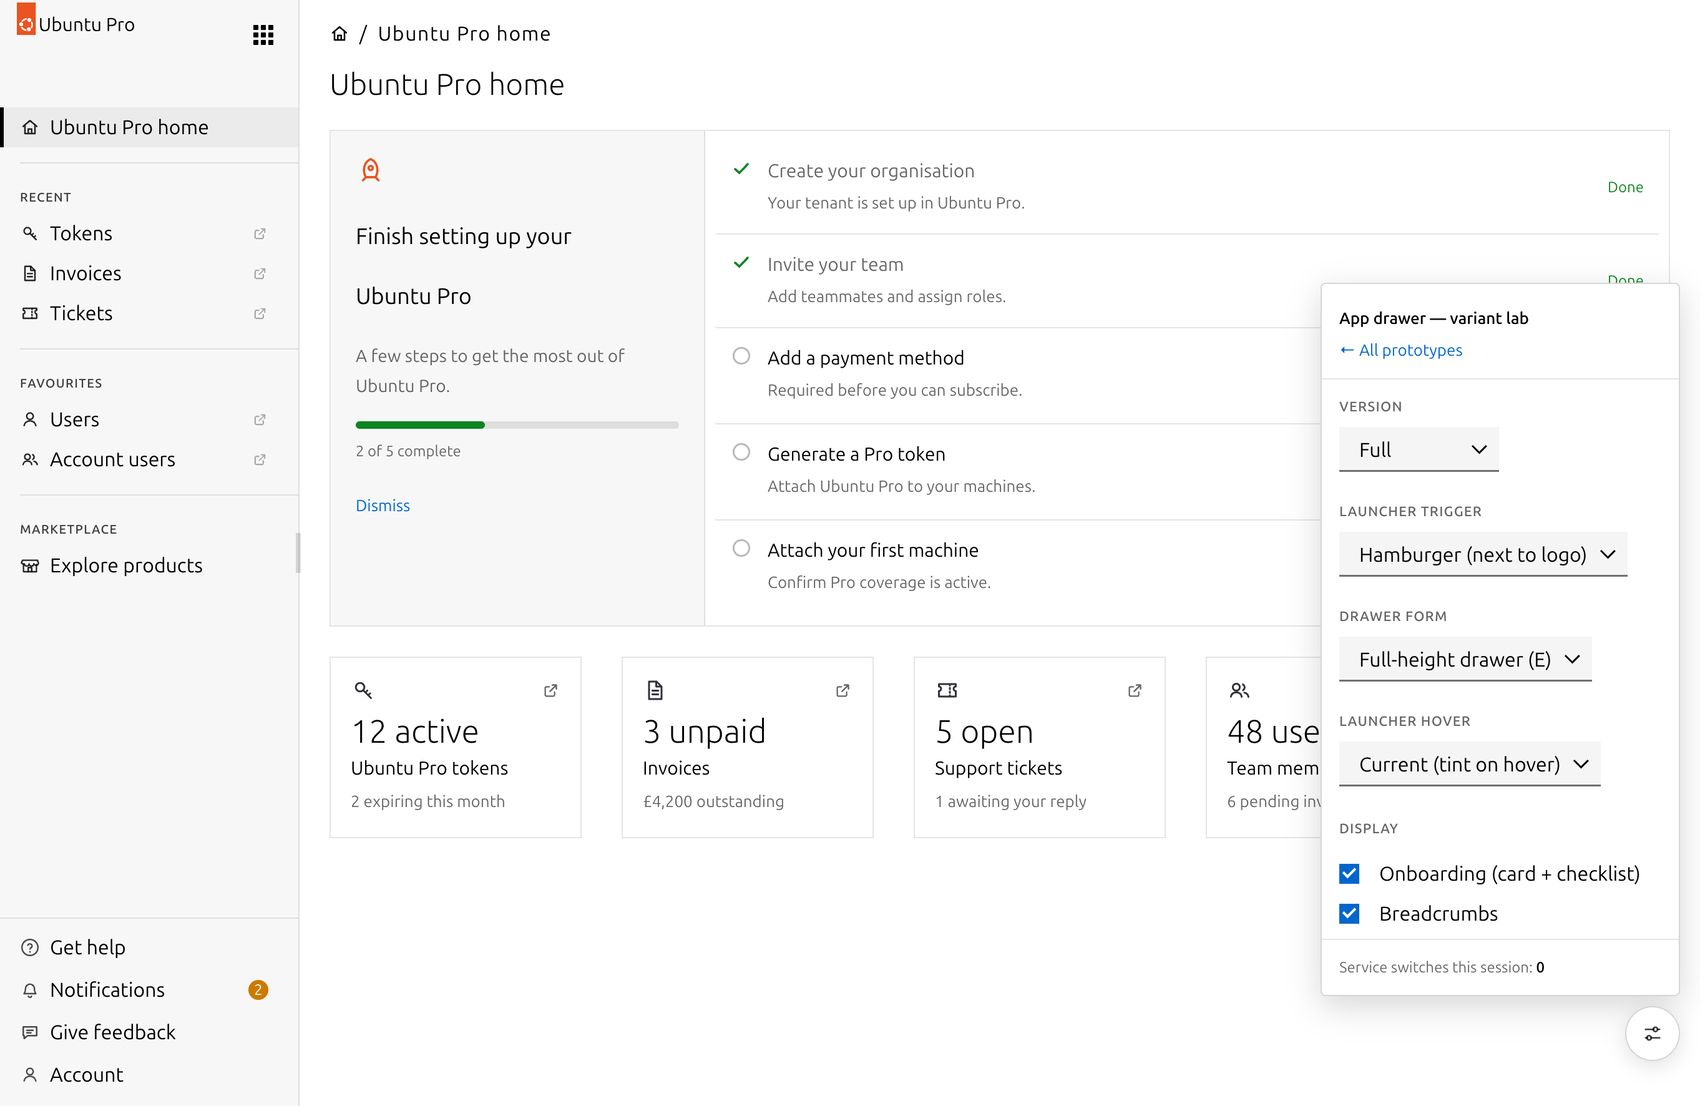Click the Give feedback speech icon

pos(30,1032)
